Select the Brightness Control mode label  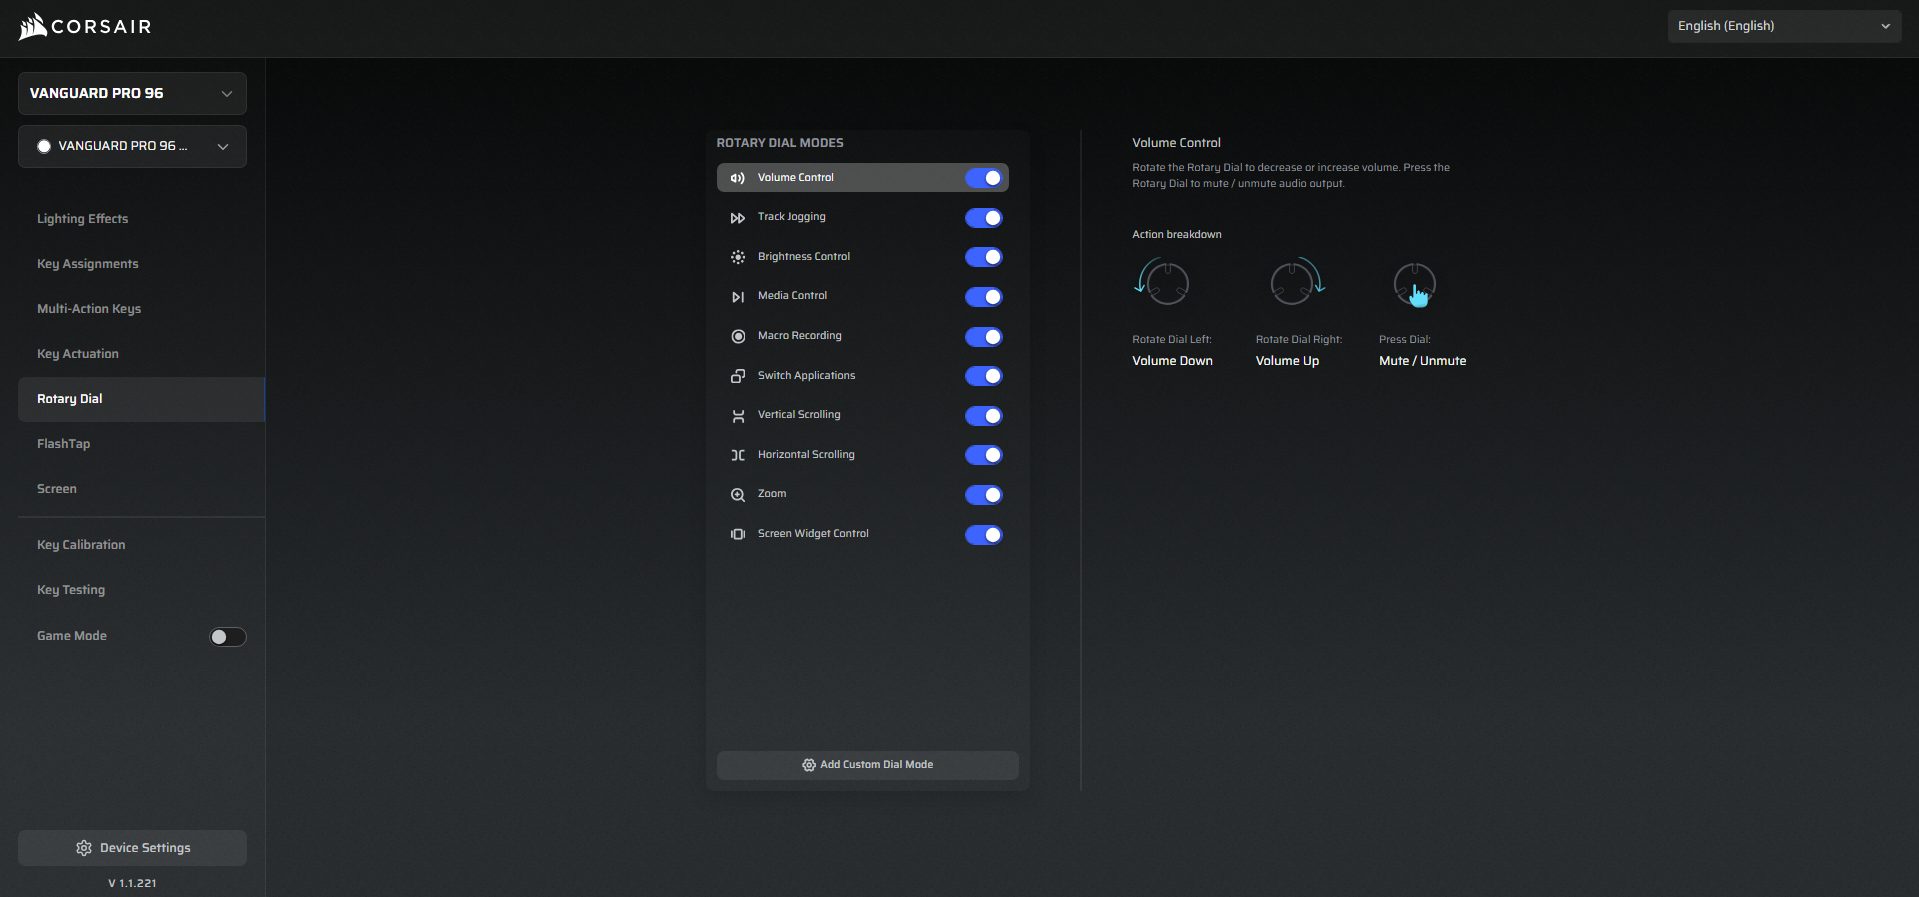[x=804, y=257]
